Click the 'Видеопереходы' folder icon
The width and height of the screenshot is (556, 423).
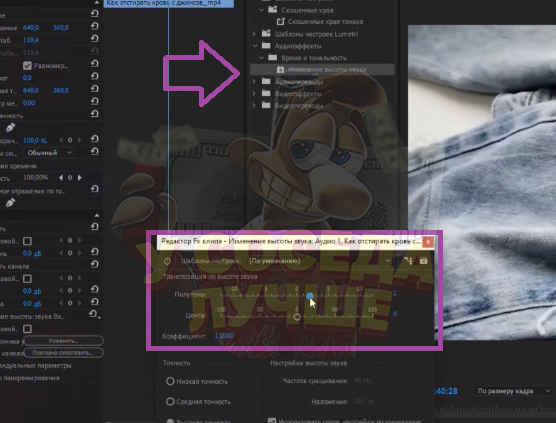266,105
